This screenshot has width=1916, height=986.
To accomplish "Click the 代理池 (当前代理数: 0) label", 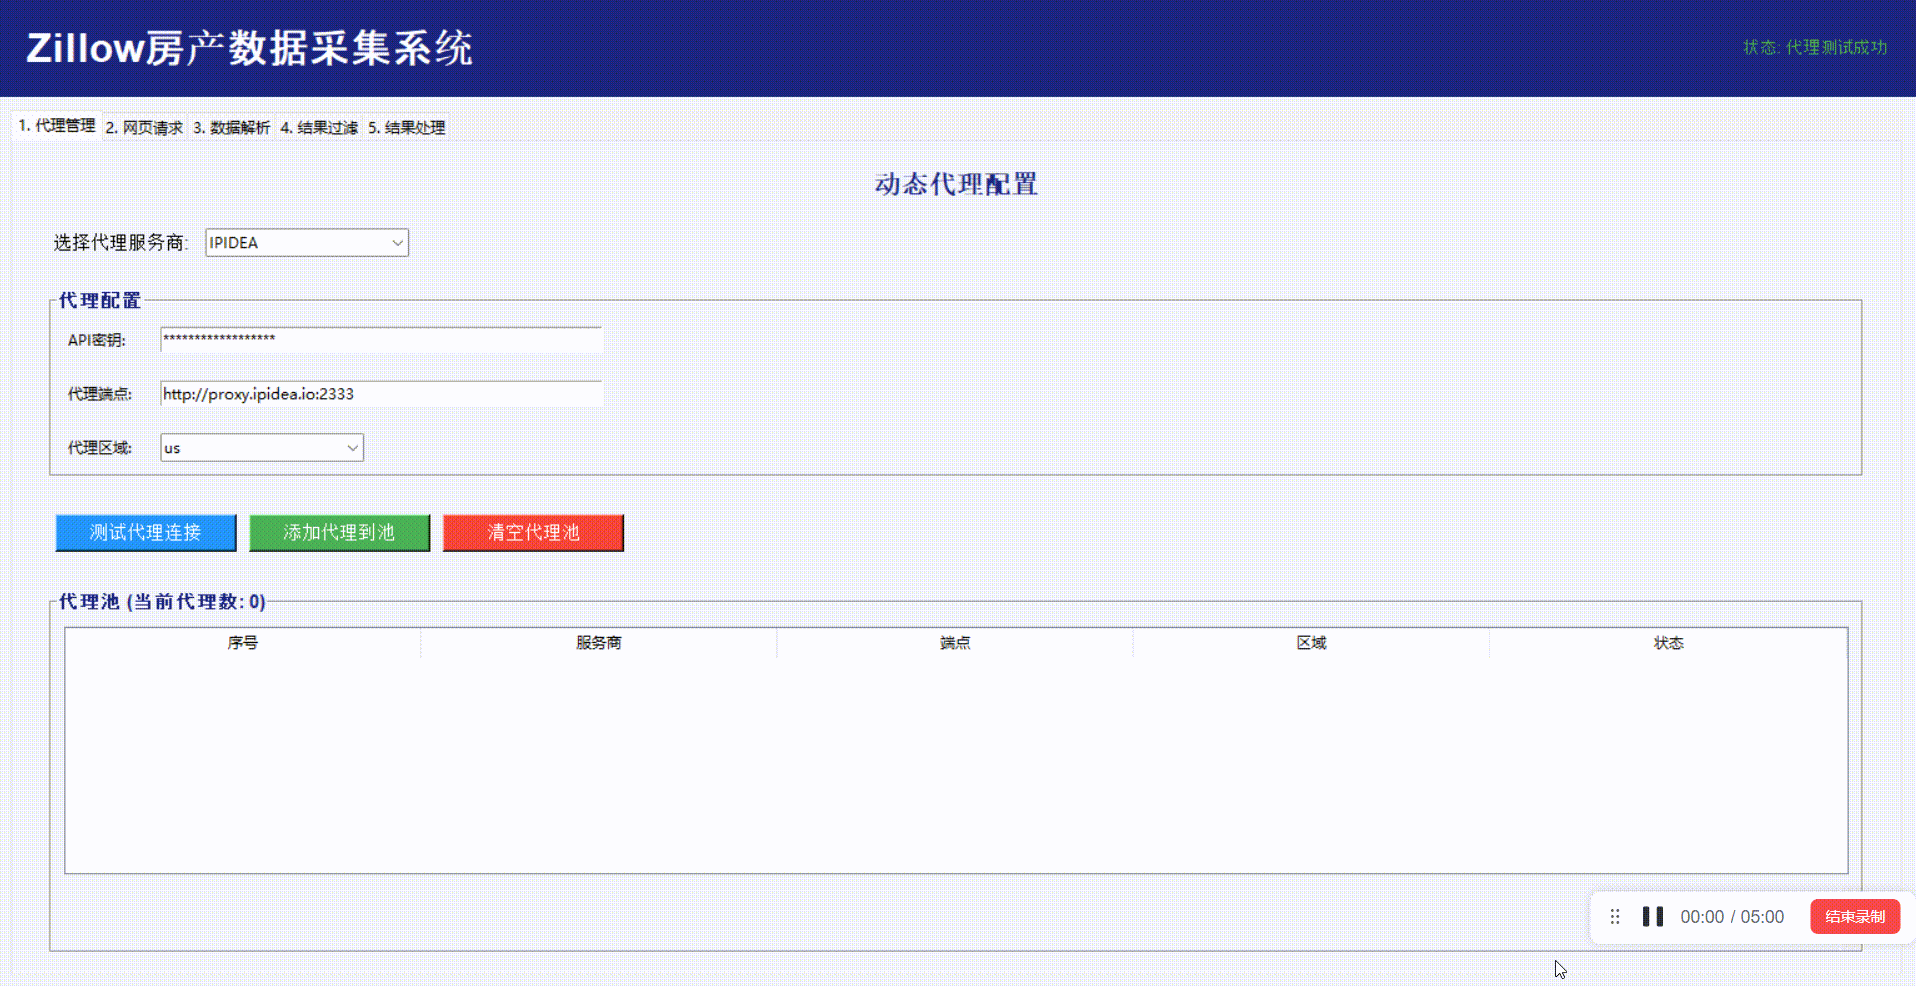I will click(162, 601).
